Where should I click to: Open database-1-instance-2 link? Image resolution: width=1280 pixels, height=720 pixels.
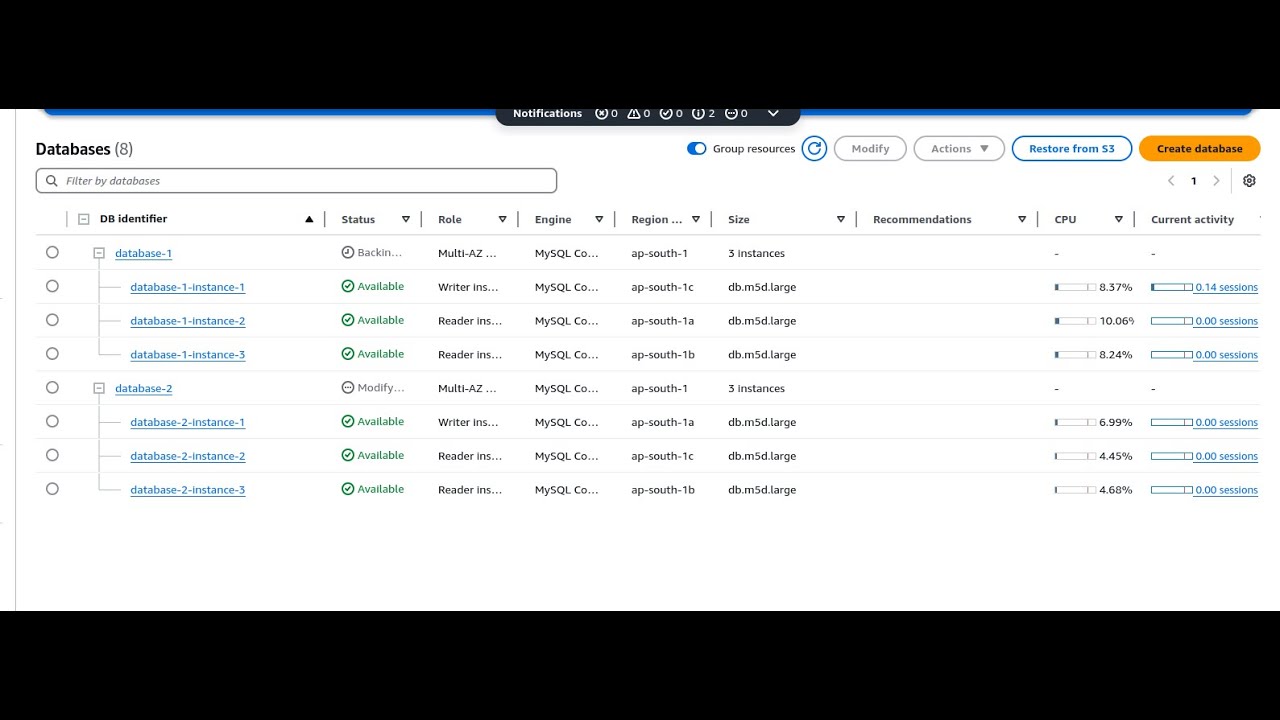[187, 321]
